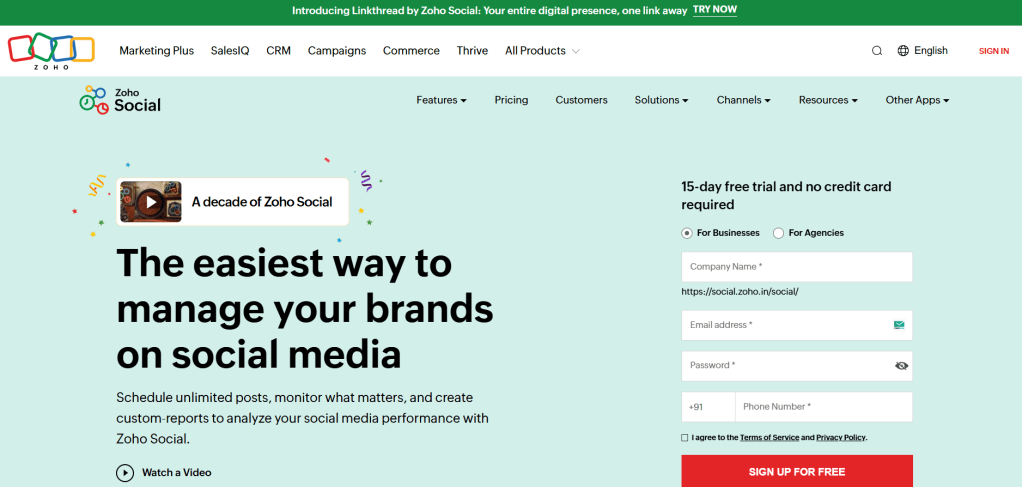Click the https://social.zoho.in/social/ URL text
Screen dimensions: 1022x487
[x=740, y=292]
